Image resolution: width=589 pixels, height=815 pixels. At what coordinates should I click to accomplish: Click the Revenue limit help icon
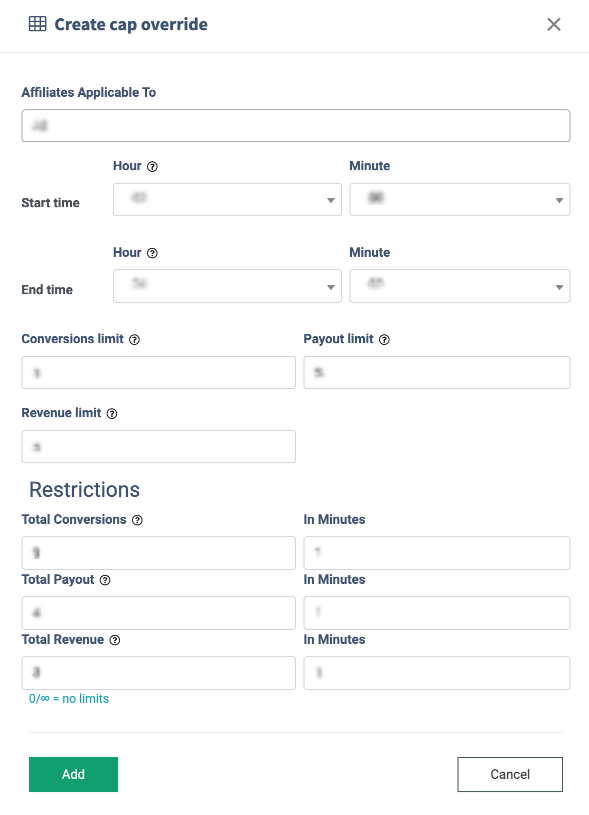[112, 414]
